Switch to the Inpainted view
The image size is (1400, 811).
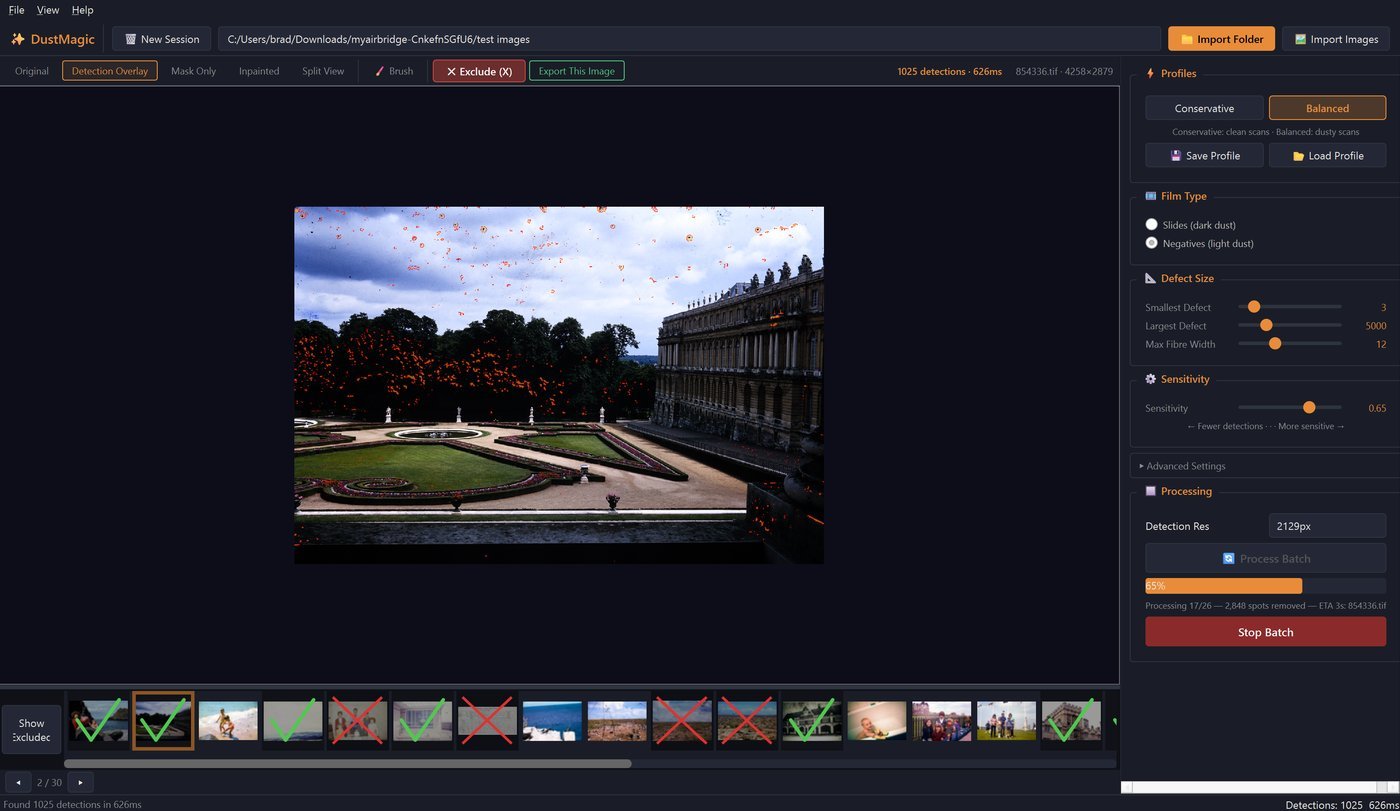(259, 71)
